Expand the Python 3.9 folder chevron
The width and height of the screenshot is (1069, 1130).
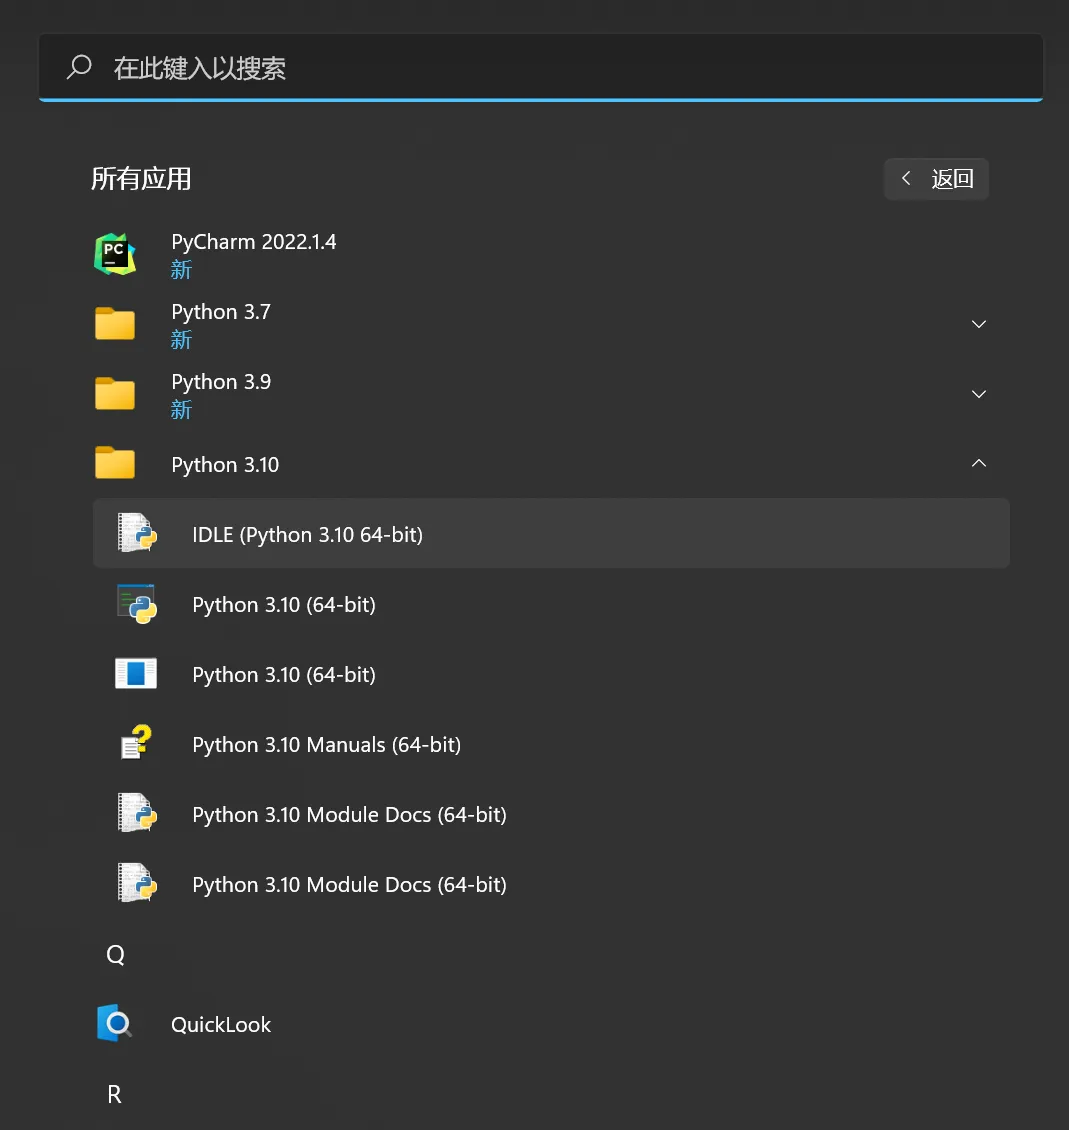pos(979,394)
